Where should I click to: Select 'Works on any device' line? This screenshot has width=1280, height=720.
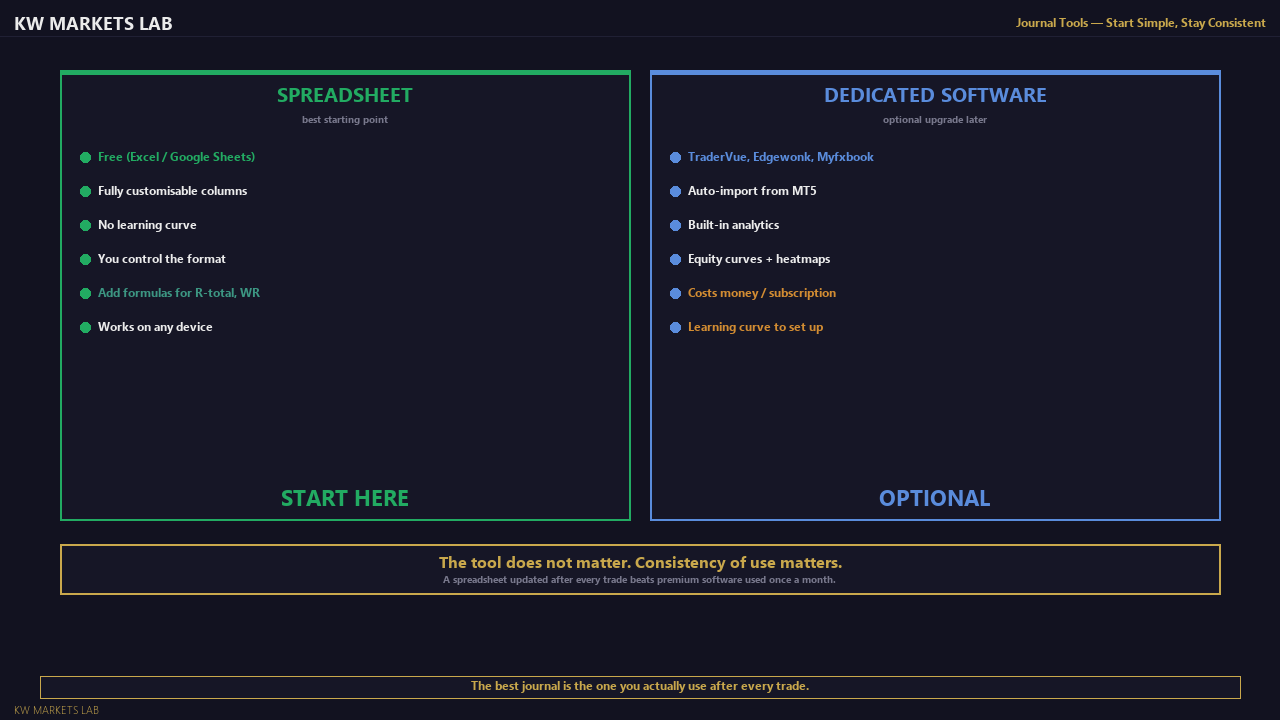coord(155,327)
